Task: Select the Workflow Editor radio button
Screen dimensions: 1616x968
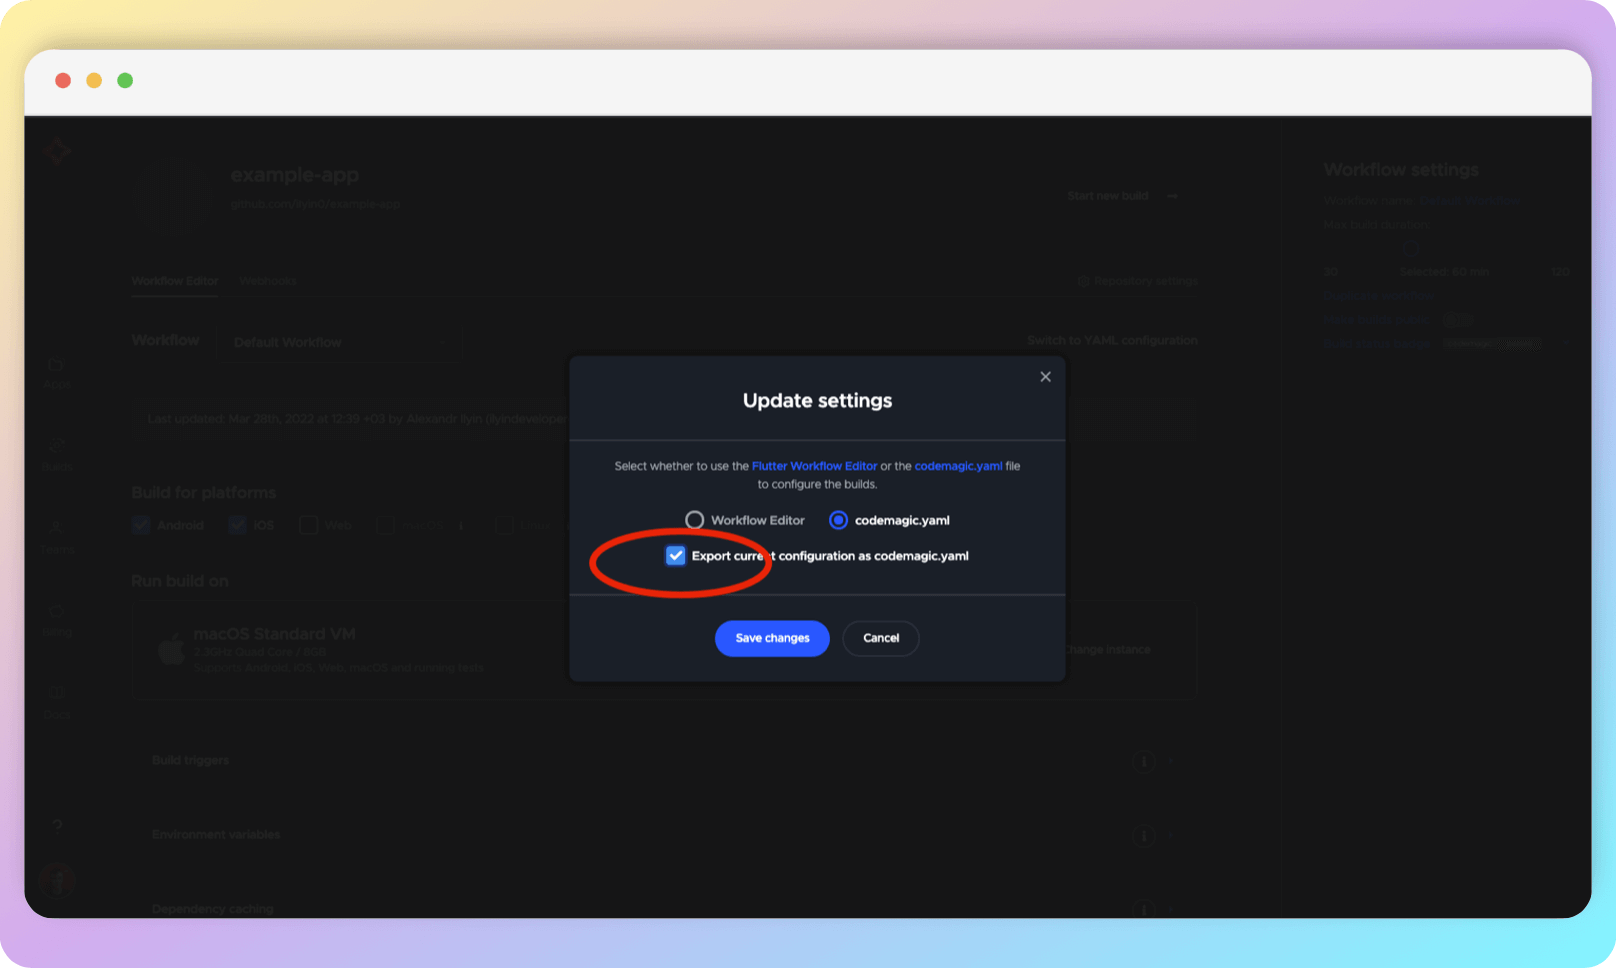Action: [695, 519]
